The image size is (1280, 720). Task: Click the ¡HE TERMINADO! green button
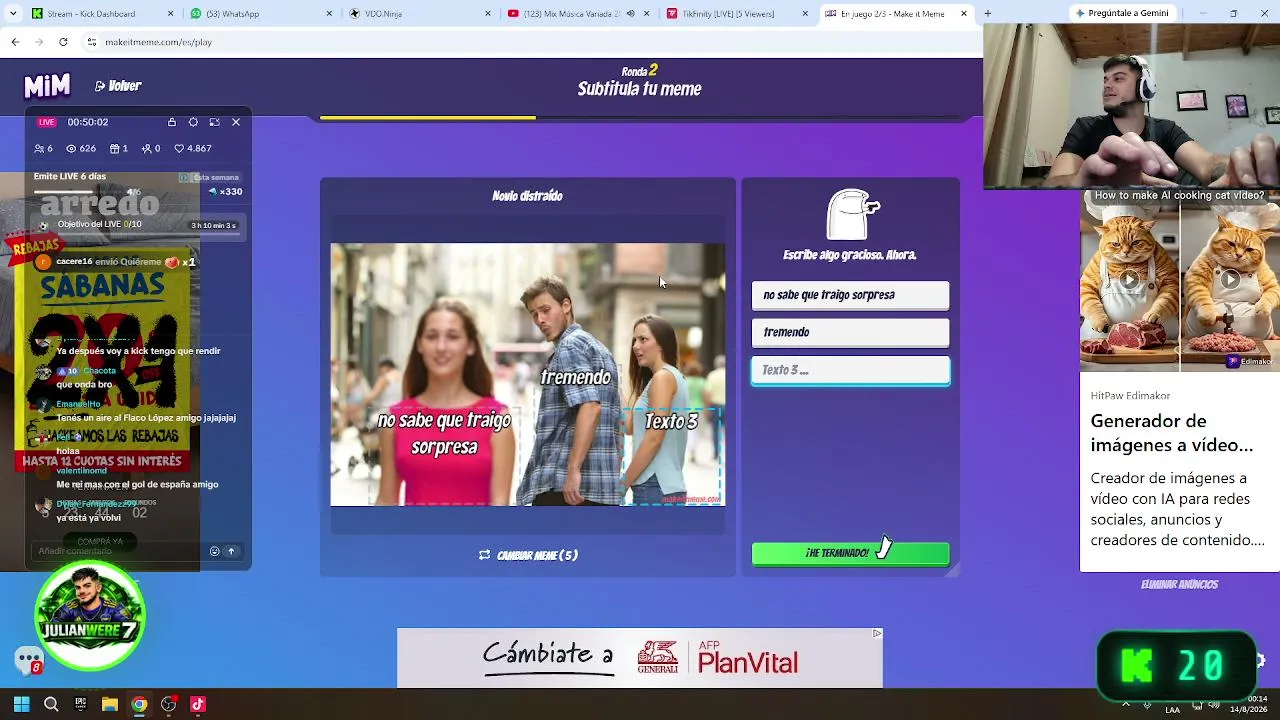point(850,553)
